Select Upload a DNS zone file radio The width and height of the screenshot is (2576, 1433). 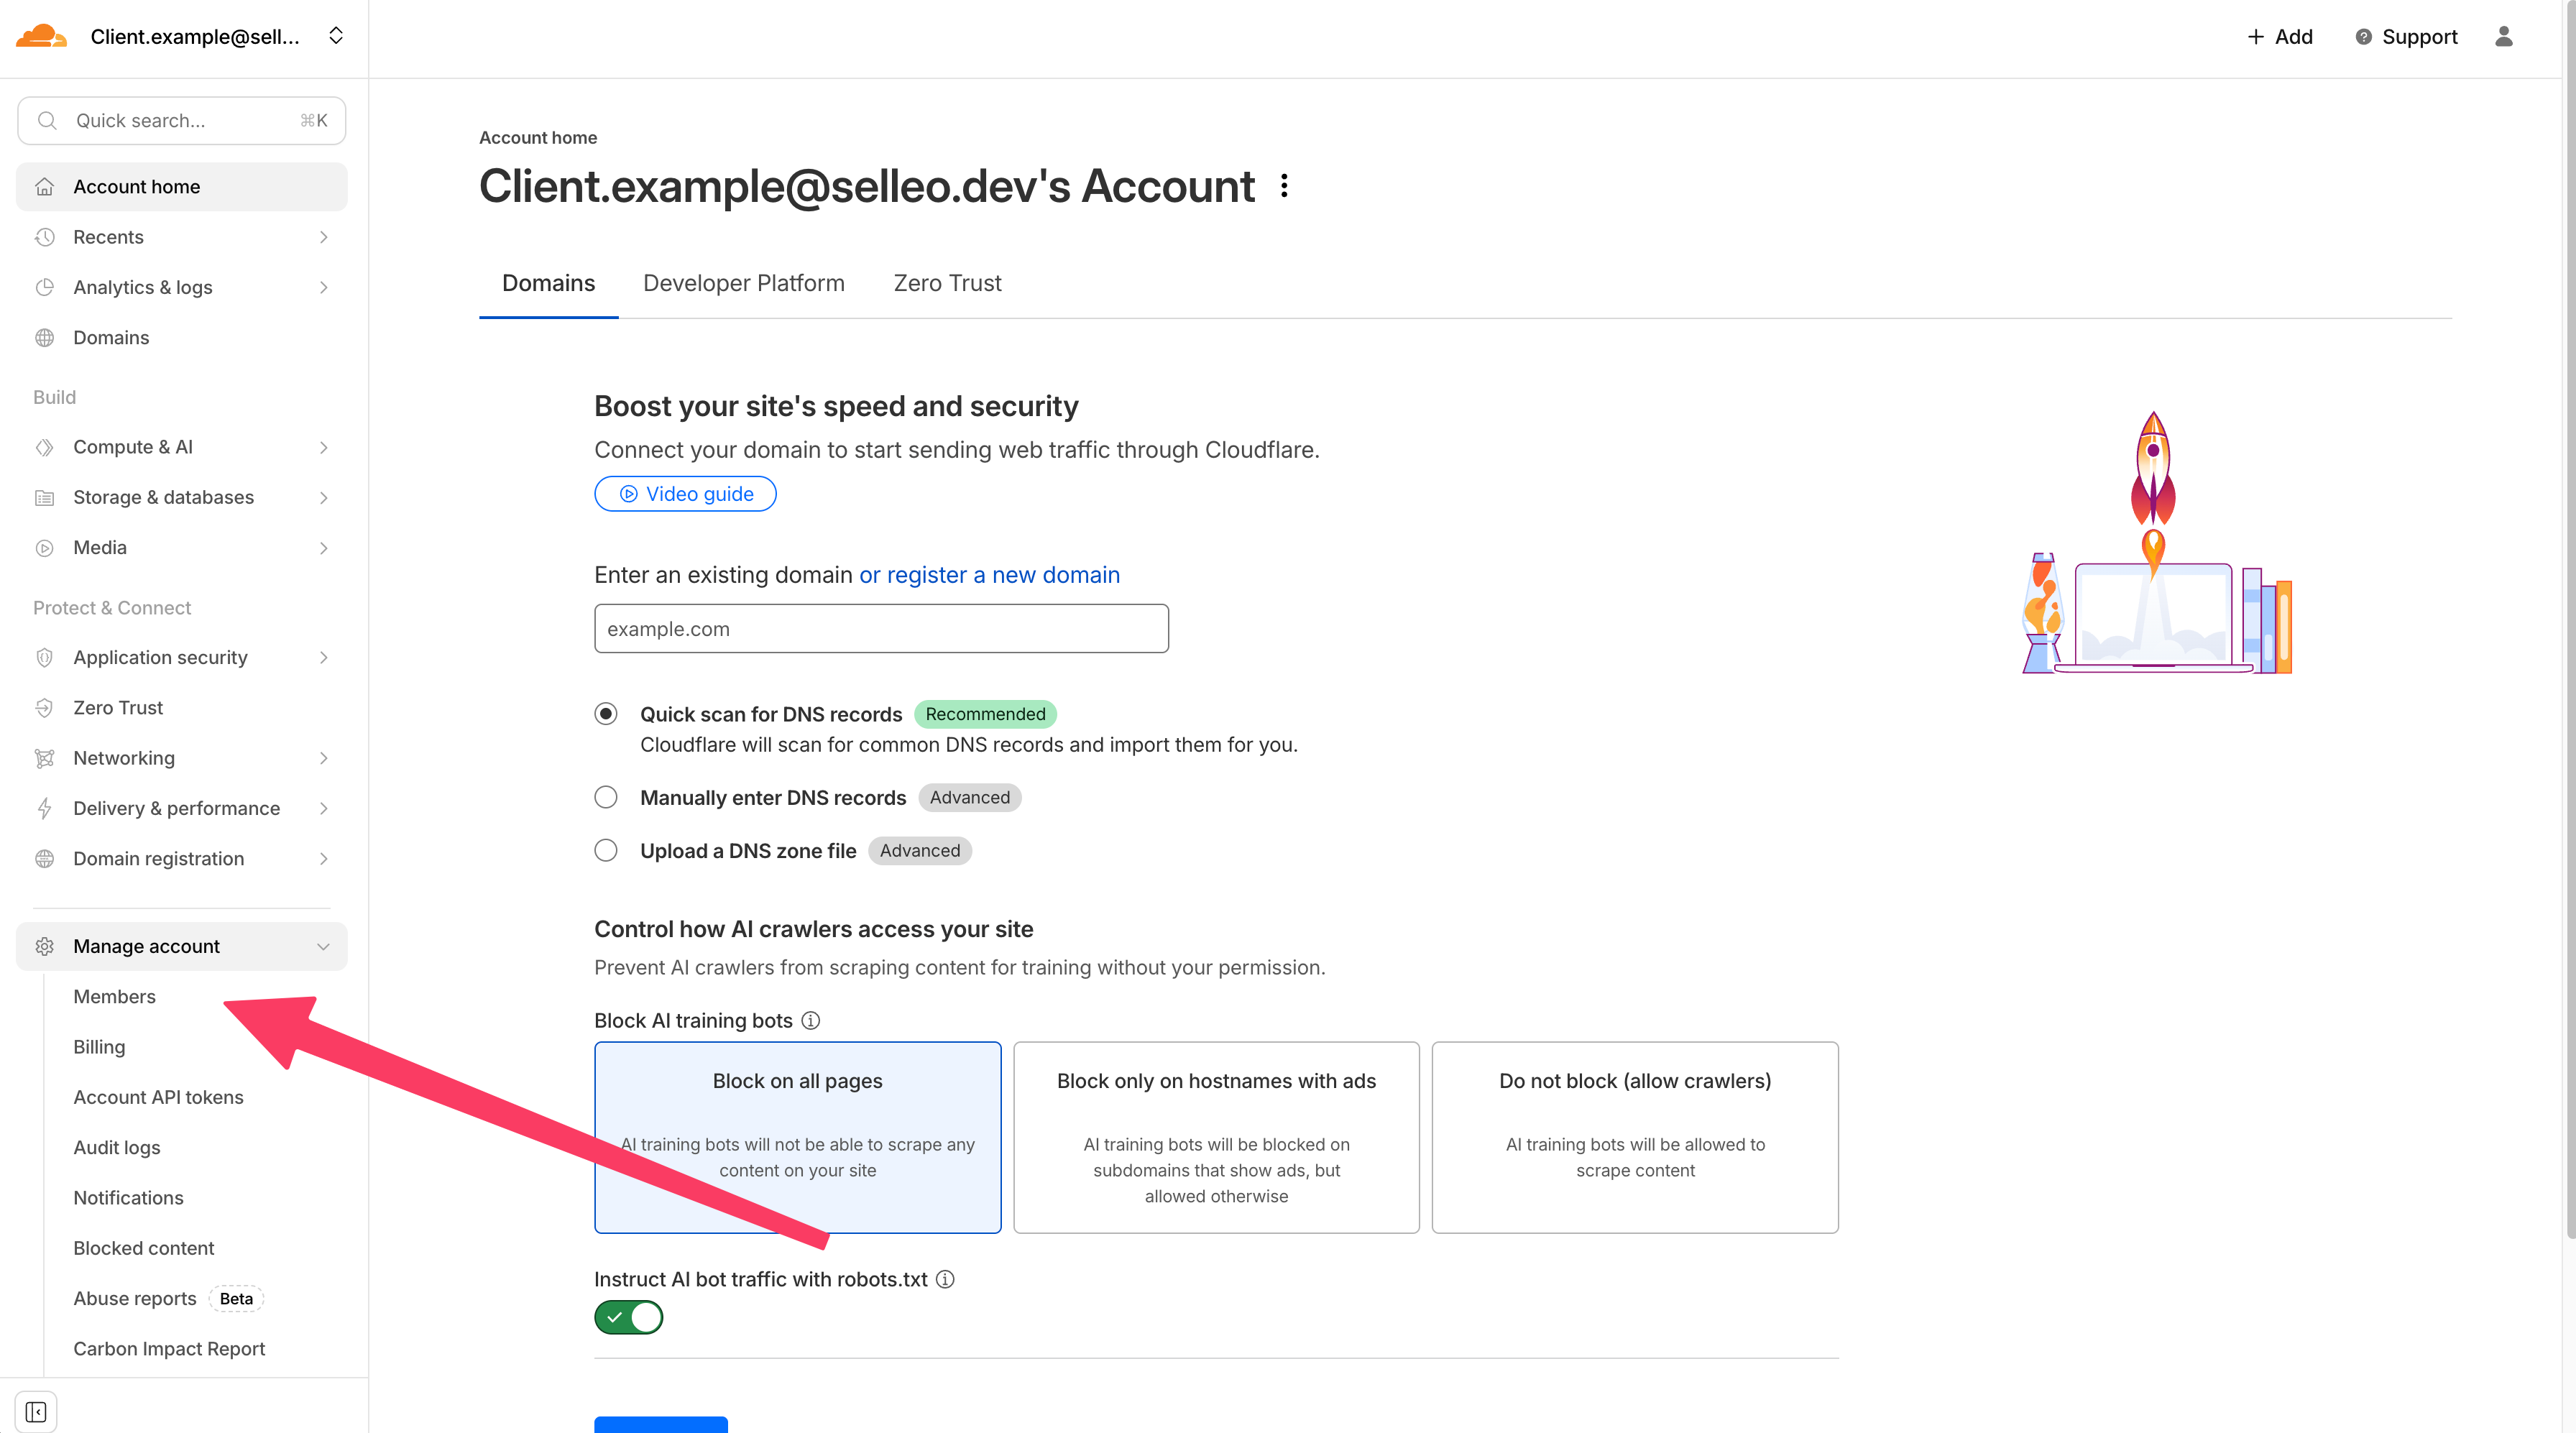[x=606, y=850]
